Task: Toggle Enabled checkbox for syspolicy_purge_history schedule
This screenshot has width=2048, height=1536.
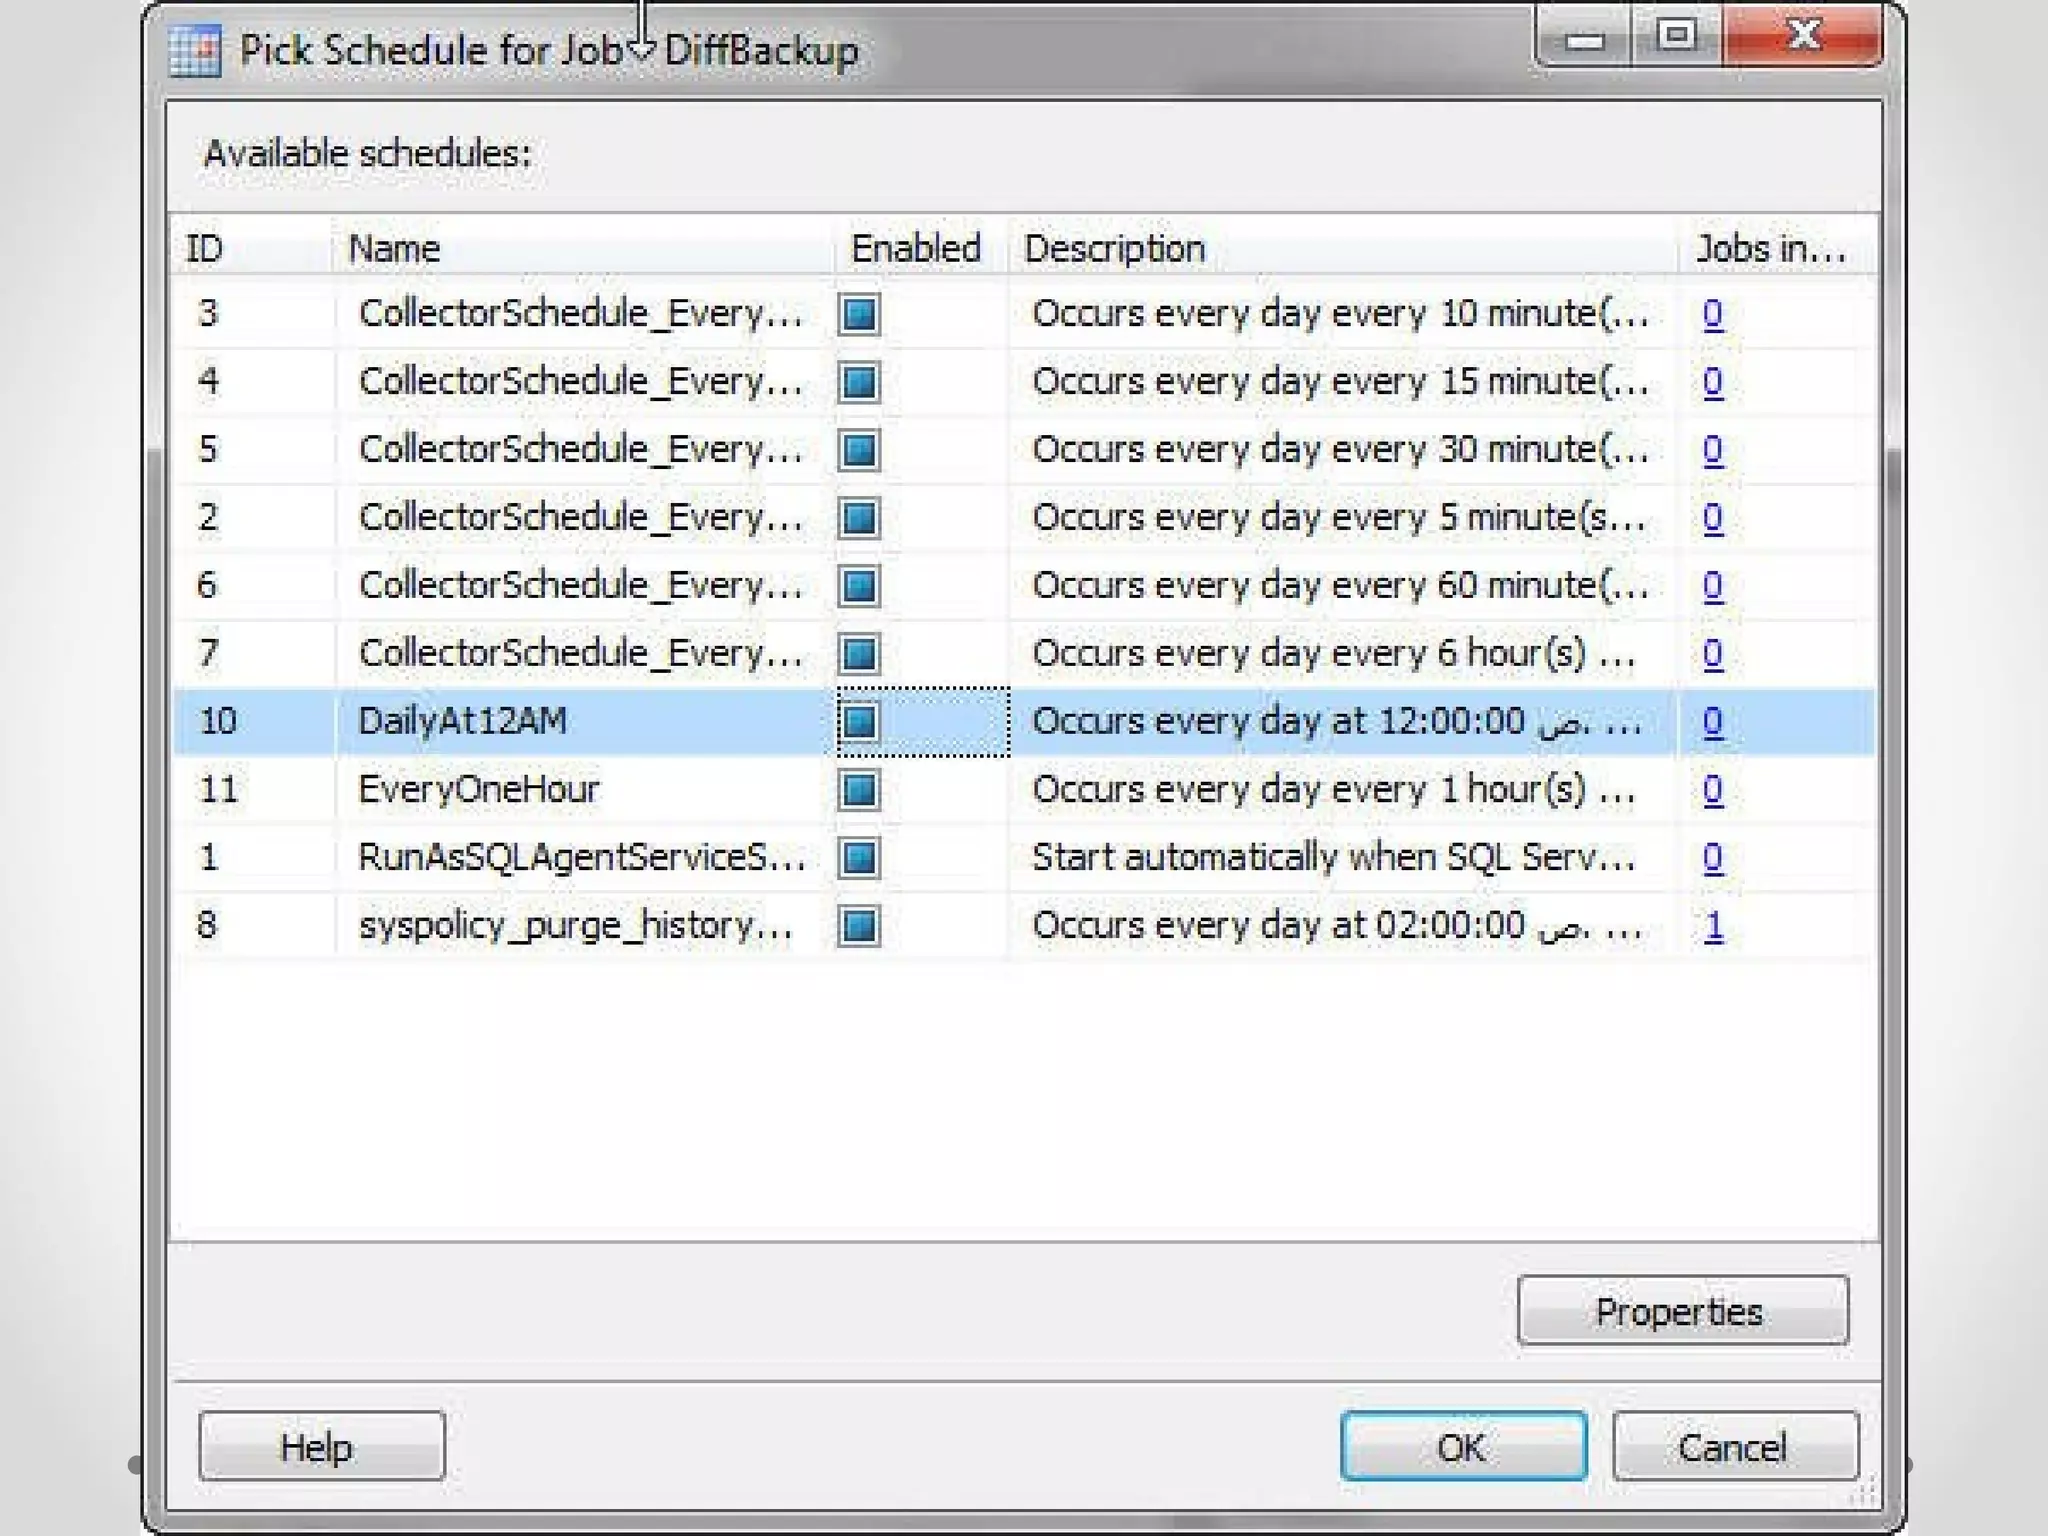Action: point(859,926)
